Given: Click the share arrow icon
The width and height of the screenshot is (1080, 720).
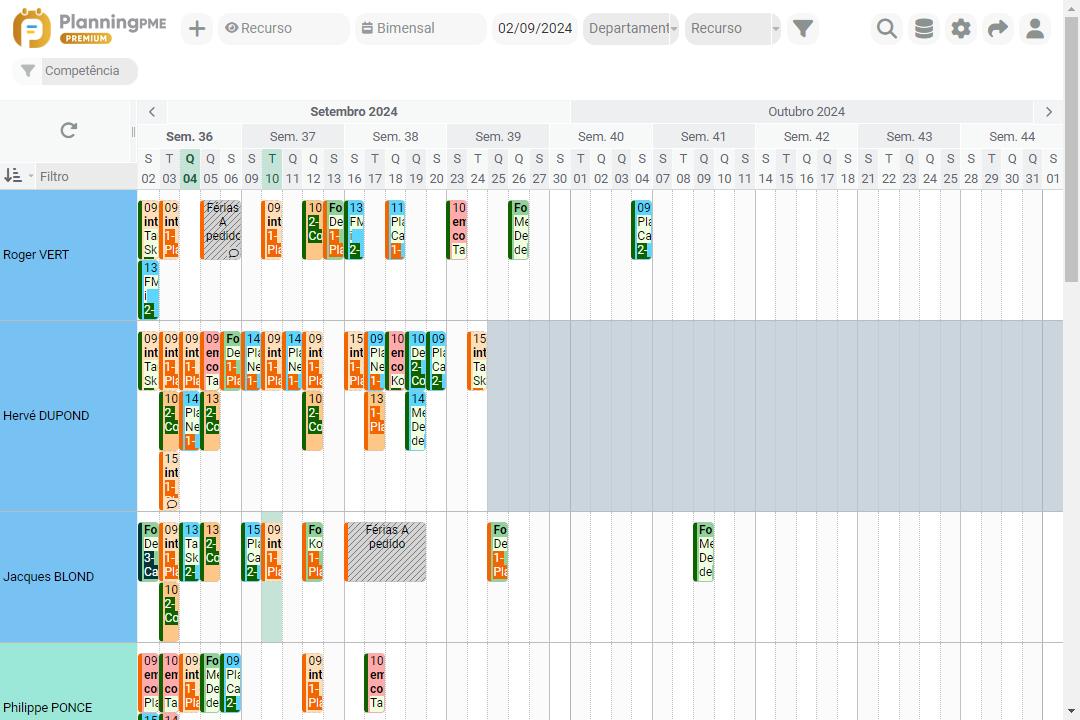Looking at the screenshot, I should click(x=998, y=29).
